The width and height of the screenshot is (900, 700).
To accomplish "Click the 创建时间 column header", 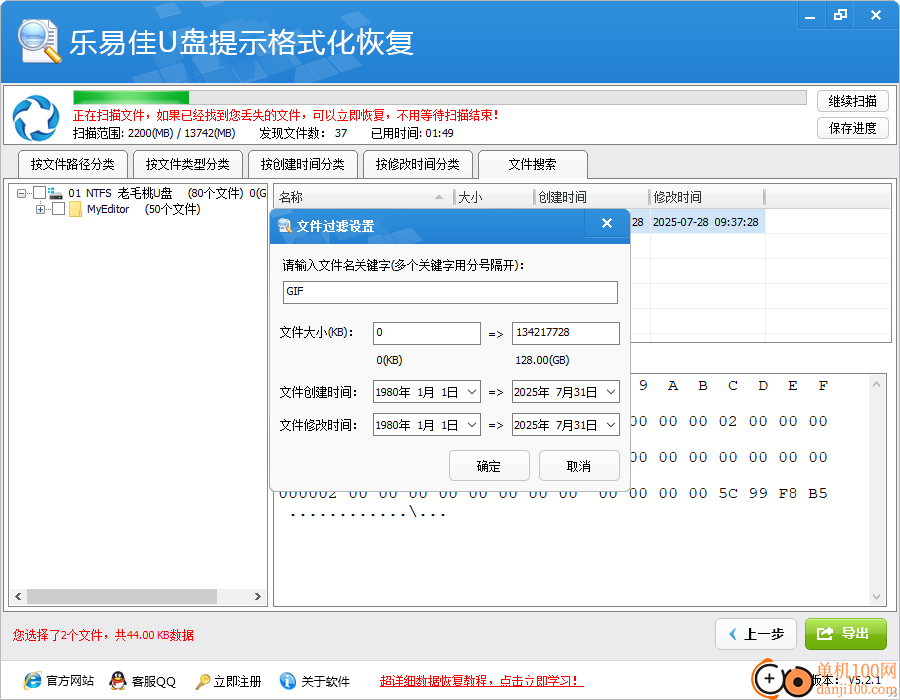I will point(591,197).
